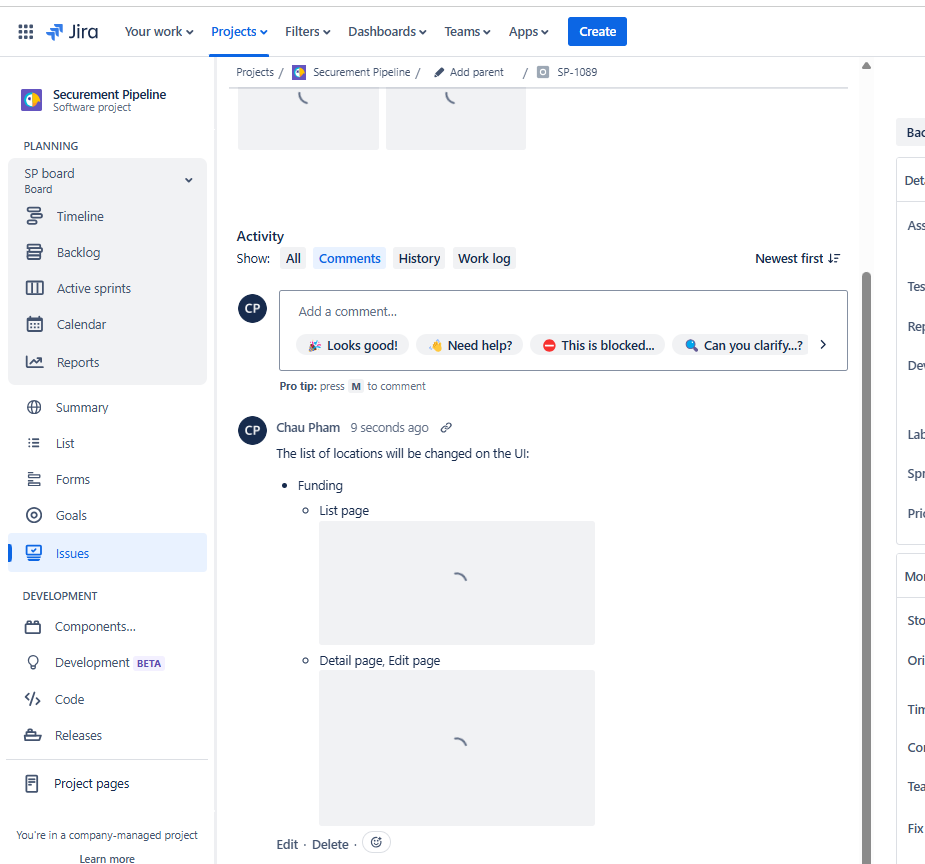Open the Detail page, Edit page image
This screenshot has width=925, height=864.
pyautogui.click(x=457, y=748)
